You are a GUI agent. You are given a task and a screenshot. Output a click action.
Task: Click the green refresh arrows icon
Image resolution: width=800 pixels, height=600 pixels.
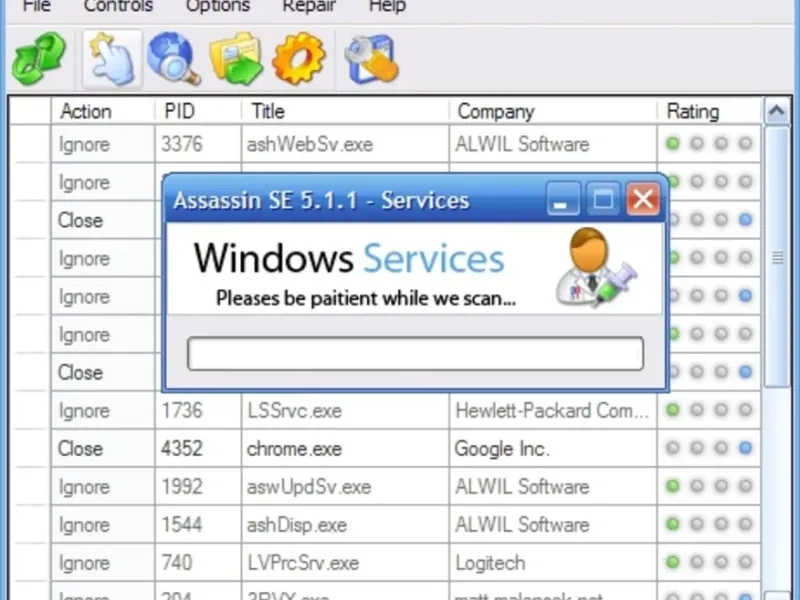(40, 58)
